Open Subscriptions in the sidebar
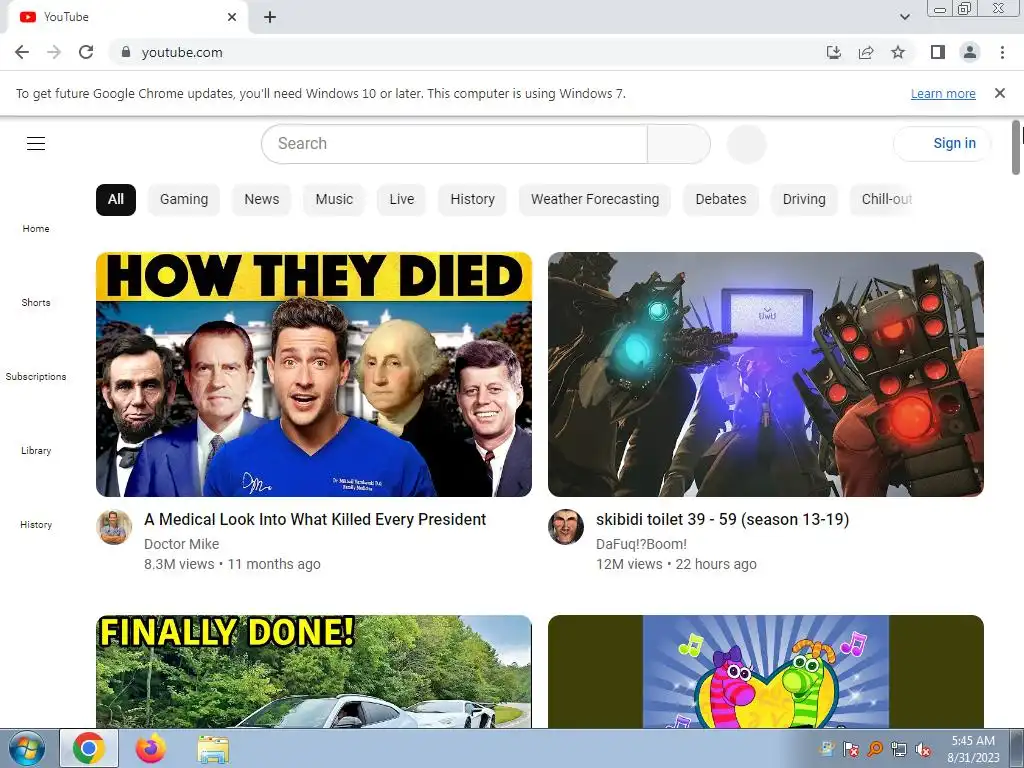1024x768 pixels. [36, 376]
